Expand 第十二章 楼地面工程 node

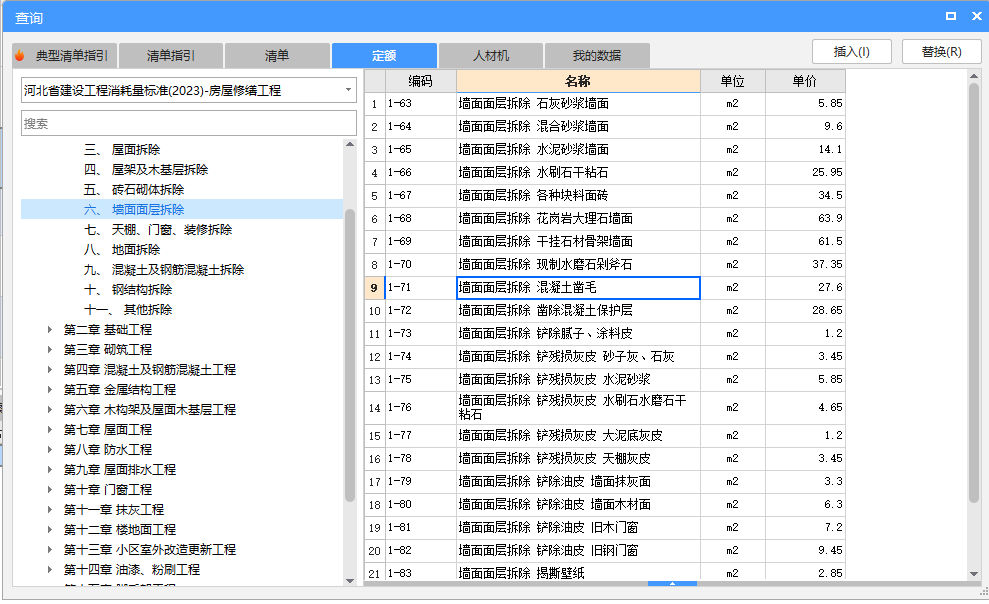(x=50, y=530)
